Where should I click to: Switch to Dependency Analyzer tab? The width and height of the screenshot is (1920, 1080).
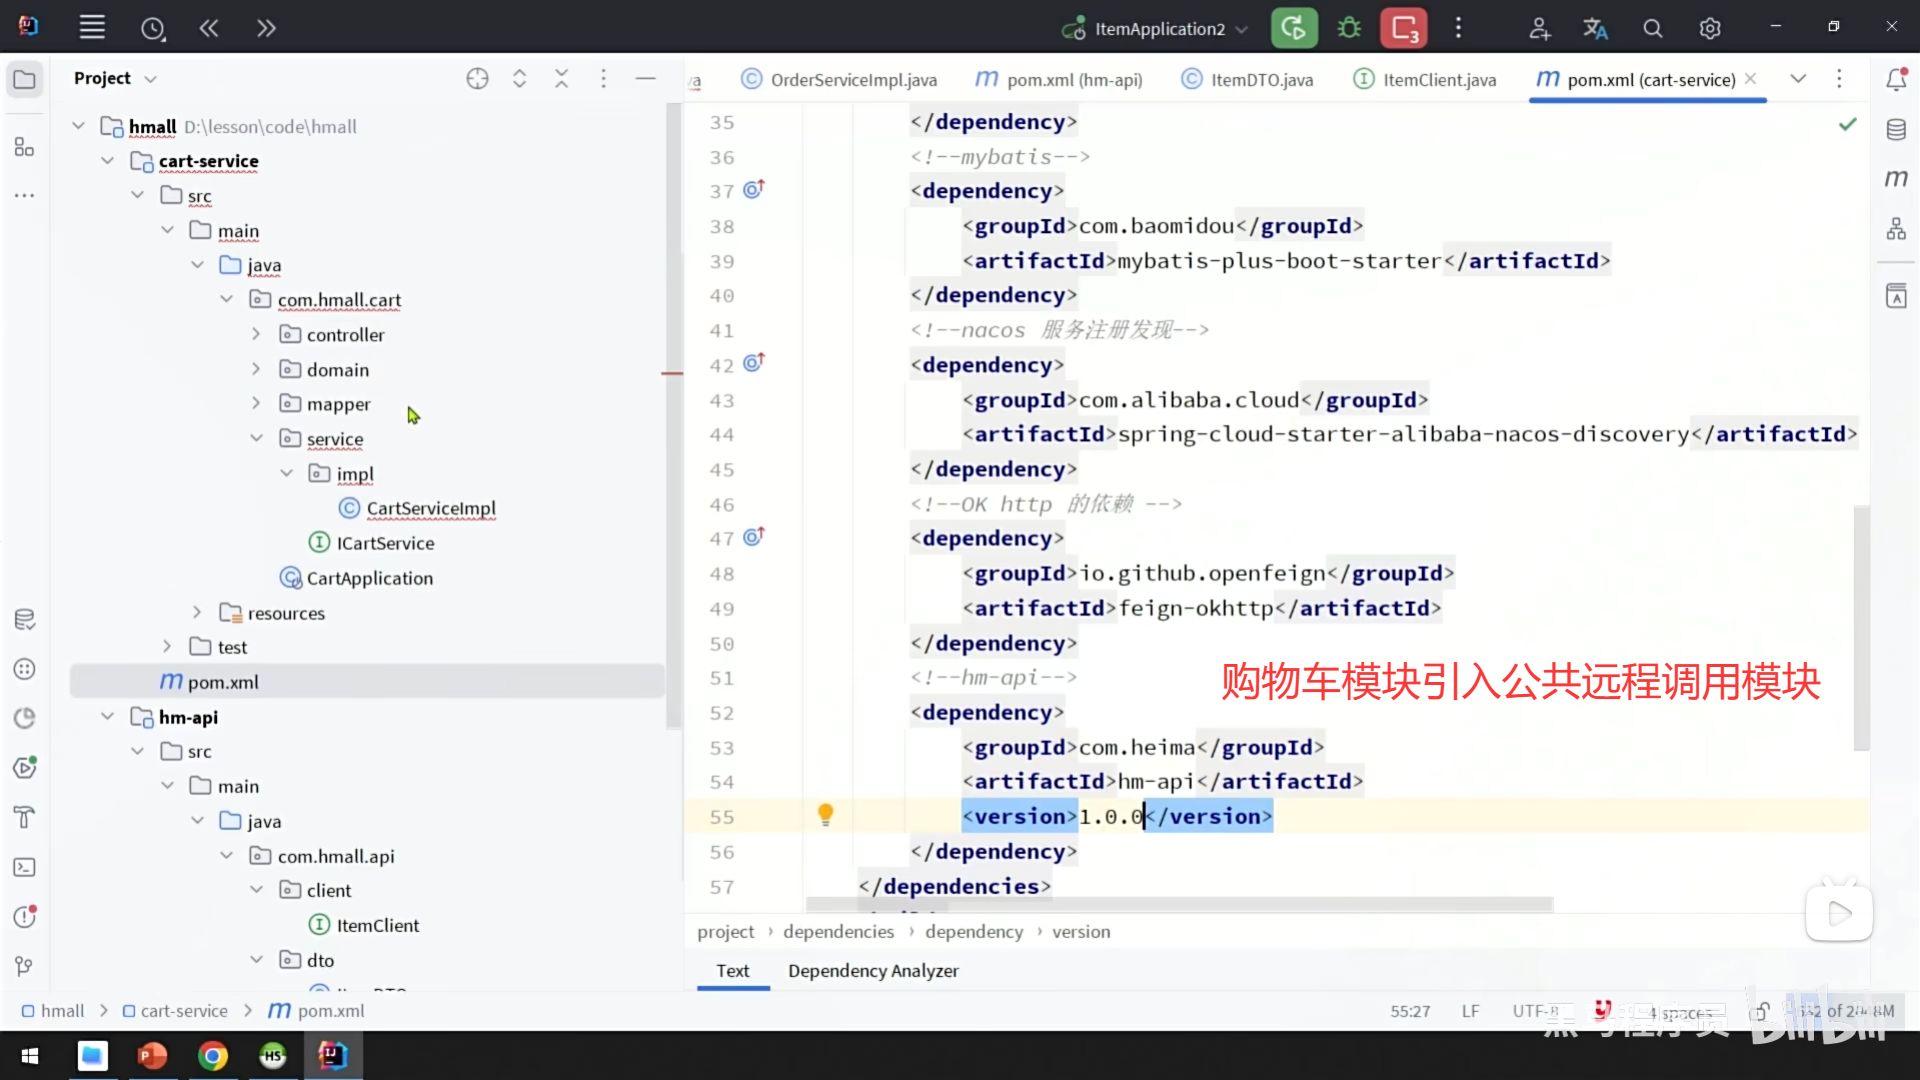click(x=872, y=970)
